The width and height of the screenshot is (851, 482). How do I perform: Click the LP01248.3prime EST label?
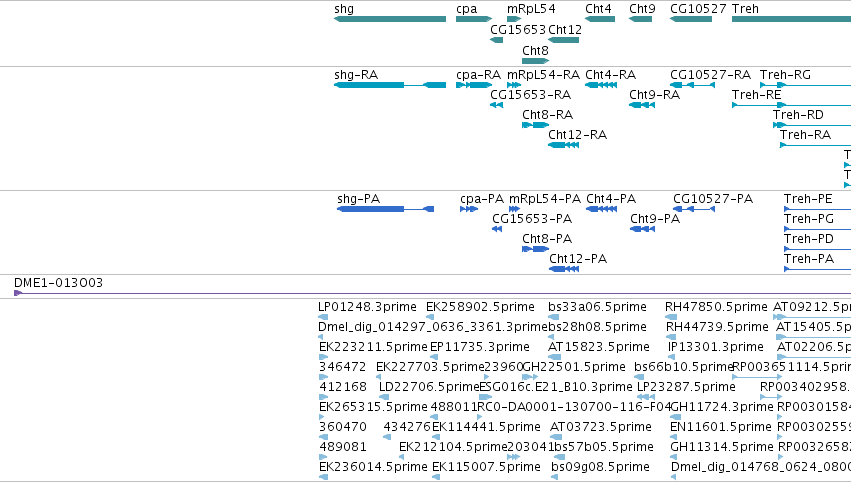pos(367,307)
